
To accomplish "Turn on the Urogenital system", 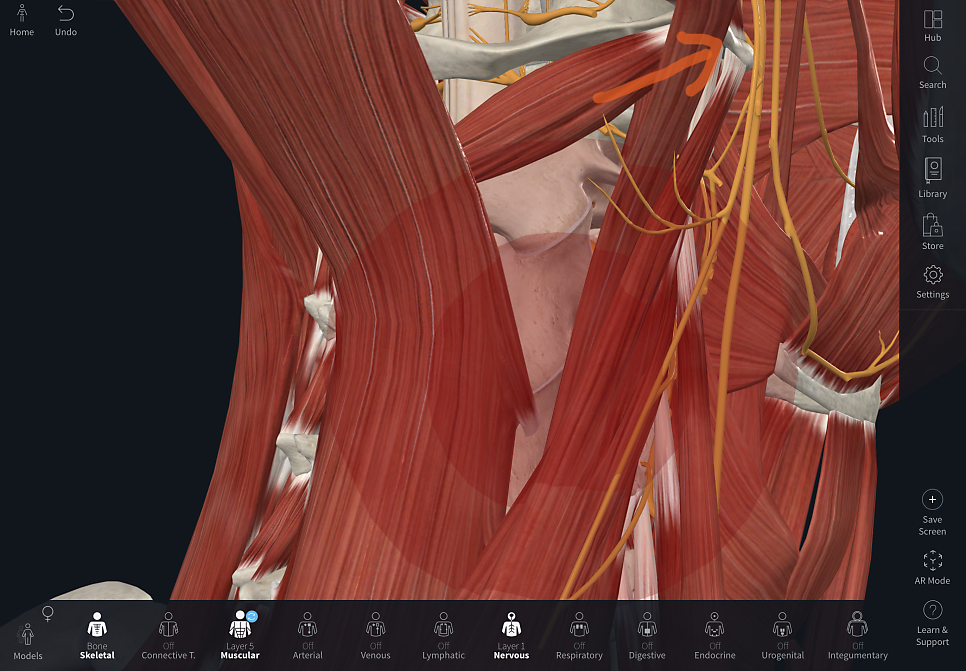I will (x=782, y=635).
